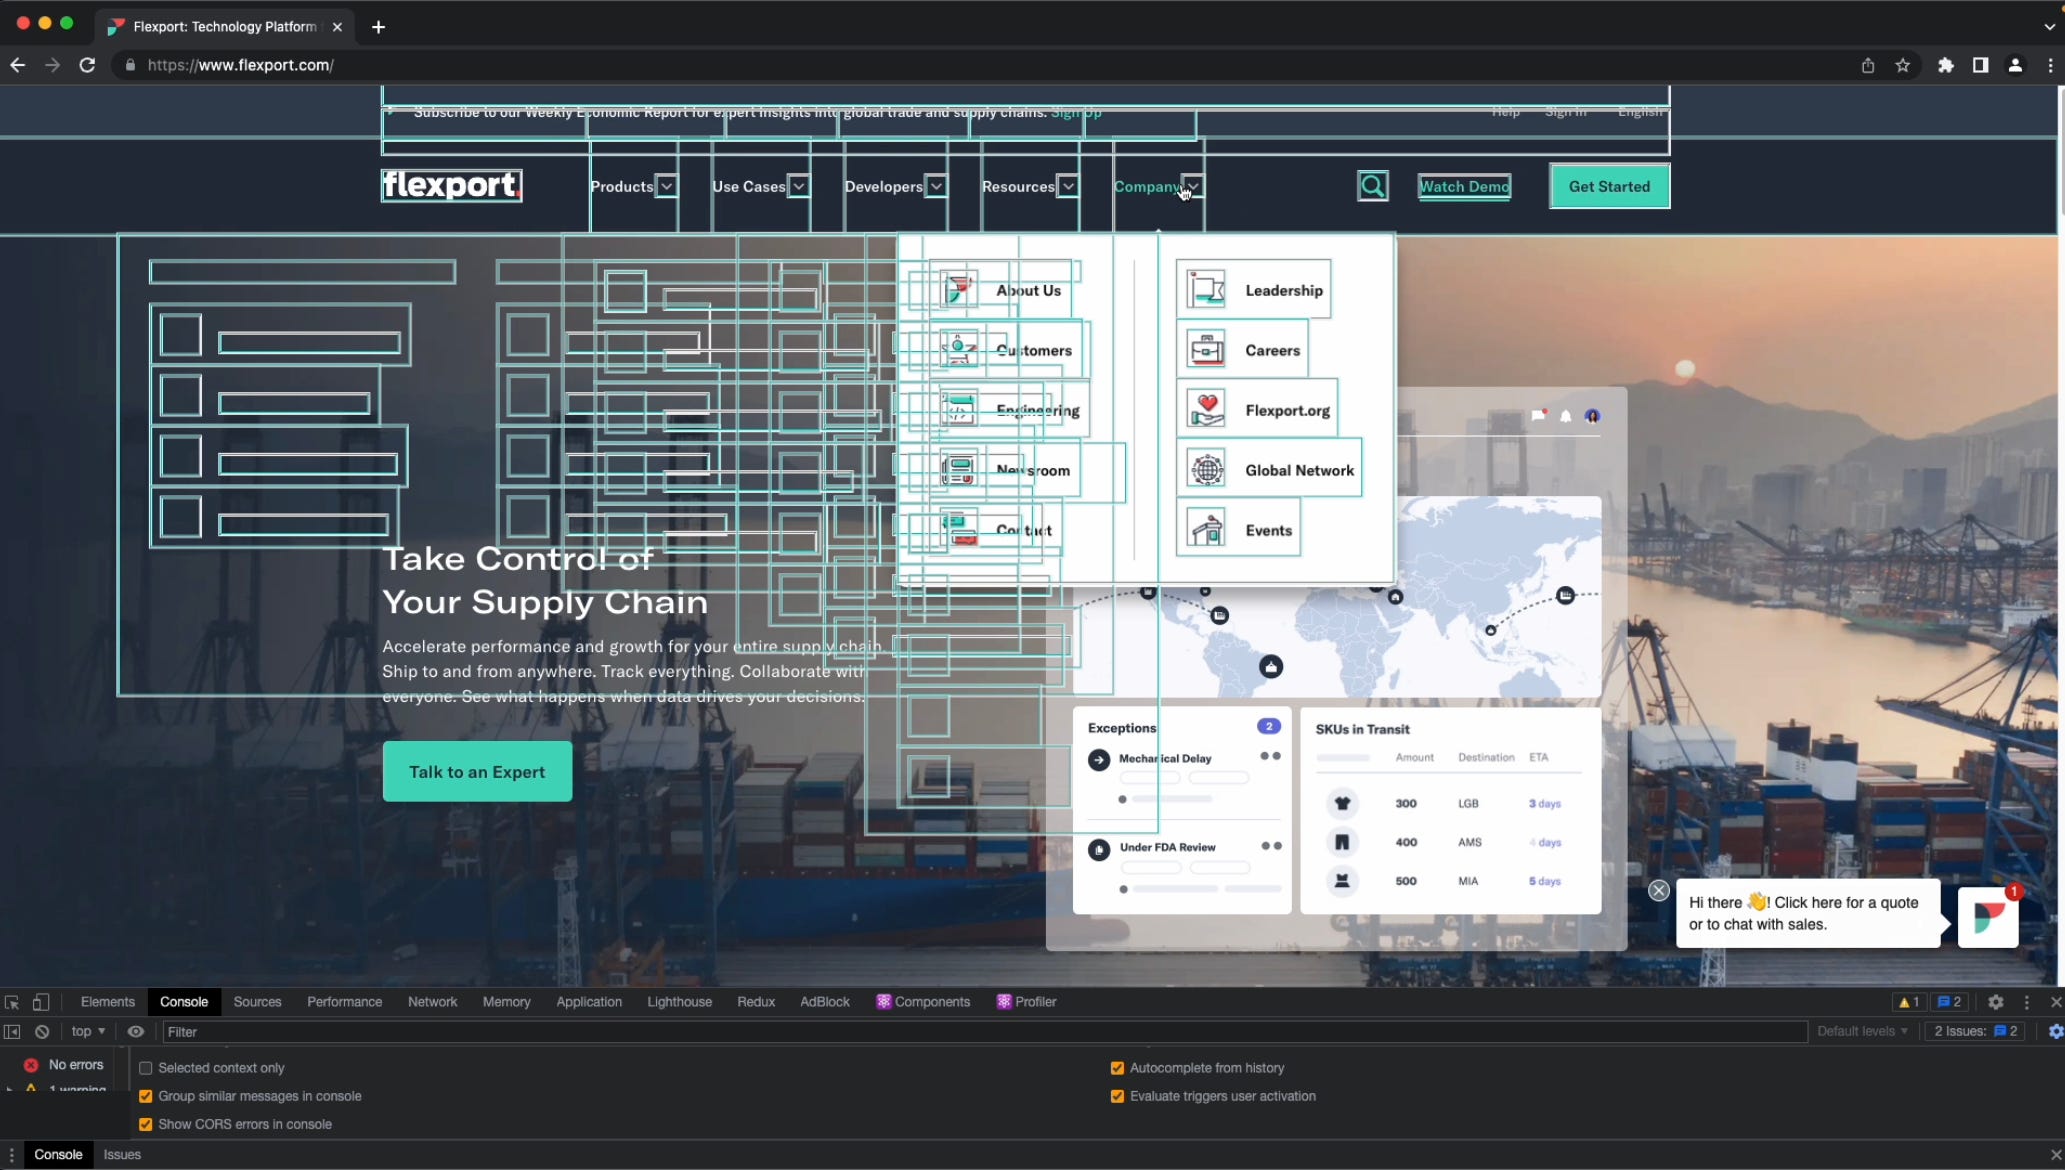
Task: Open the browser profile icon
Action: (x=2015, y=65)
